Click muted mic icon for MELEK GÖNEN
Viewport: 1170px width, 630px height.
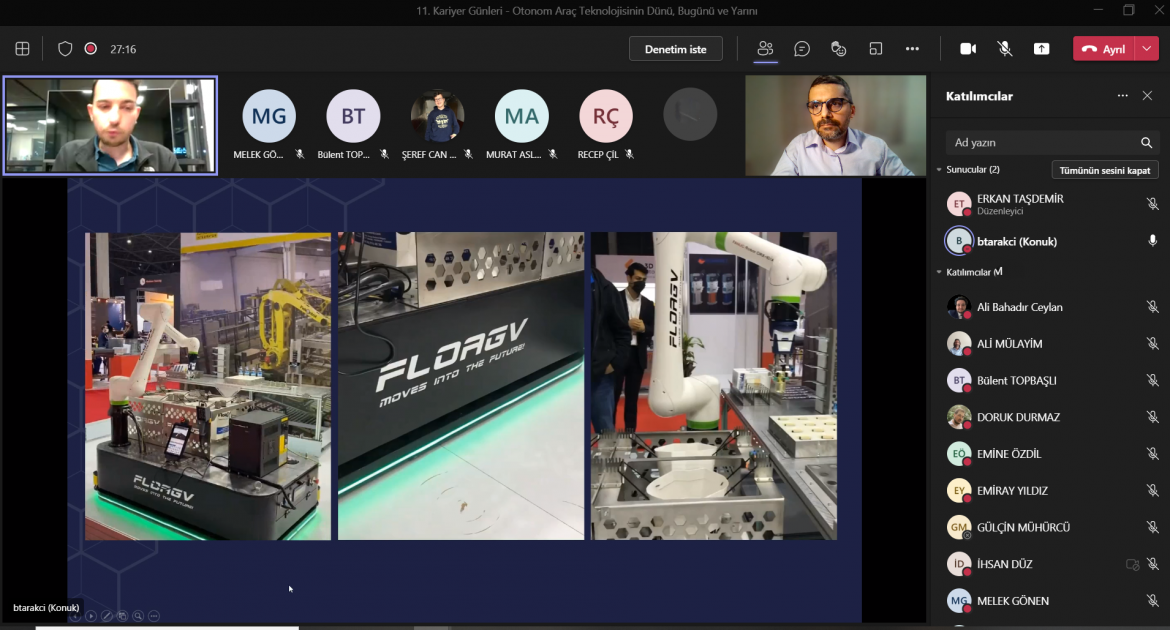click(x=1152, y=600)
